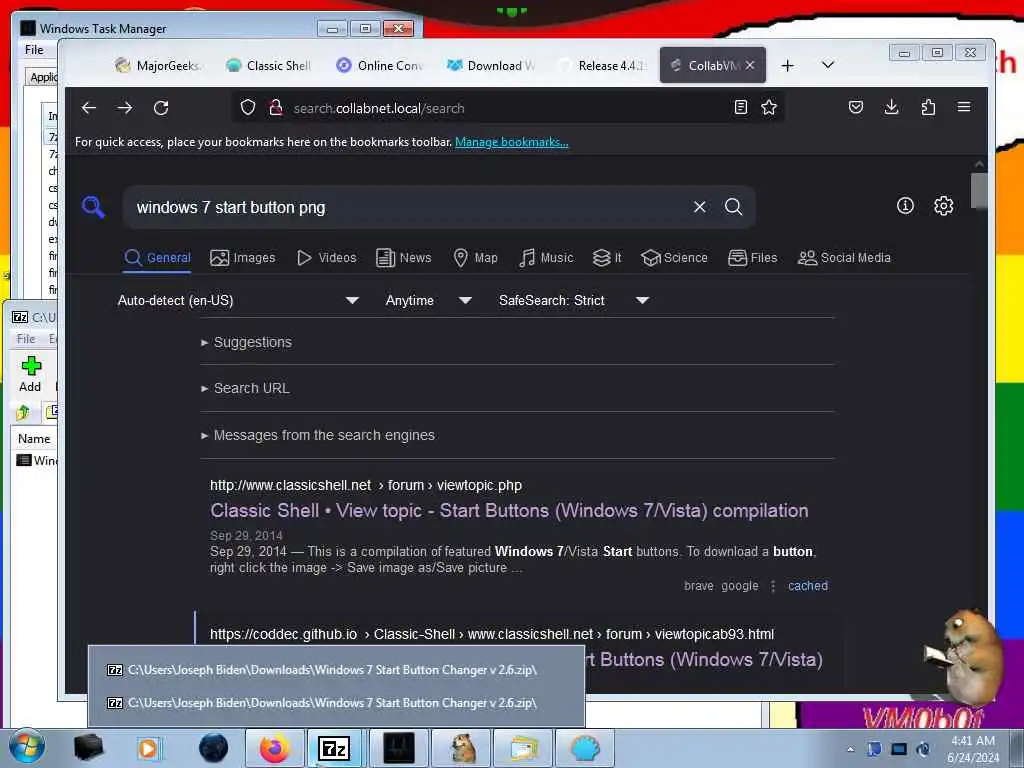Open the cached link of first result
The width and height of the screenshot is (1024, 768).
click(808, 586)
